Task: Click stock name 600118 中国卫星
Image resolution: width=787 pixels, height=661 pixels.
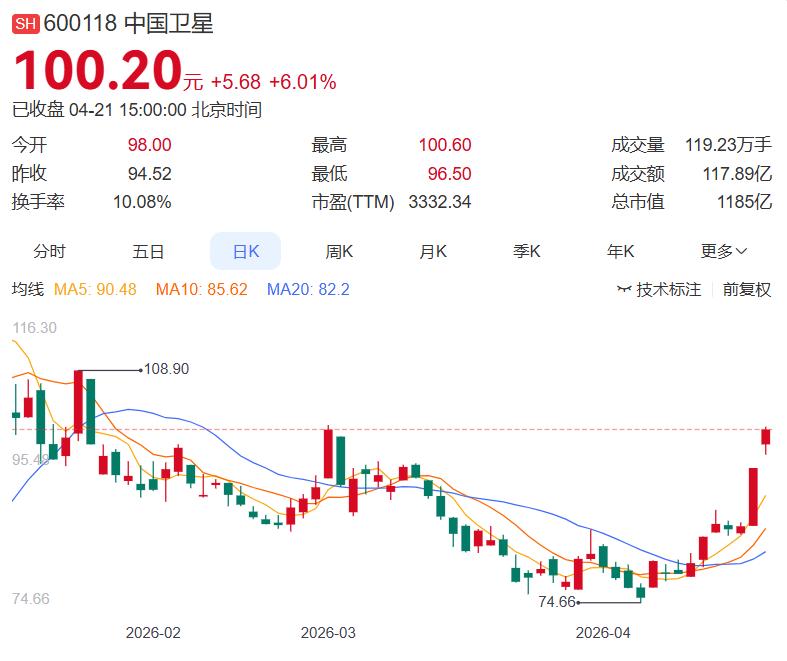Action: pos(128,24)
